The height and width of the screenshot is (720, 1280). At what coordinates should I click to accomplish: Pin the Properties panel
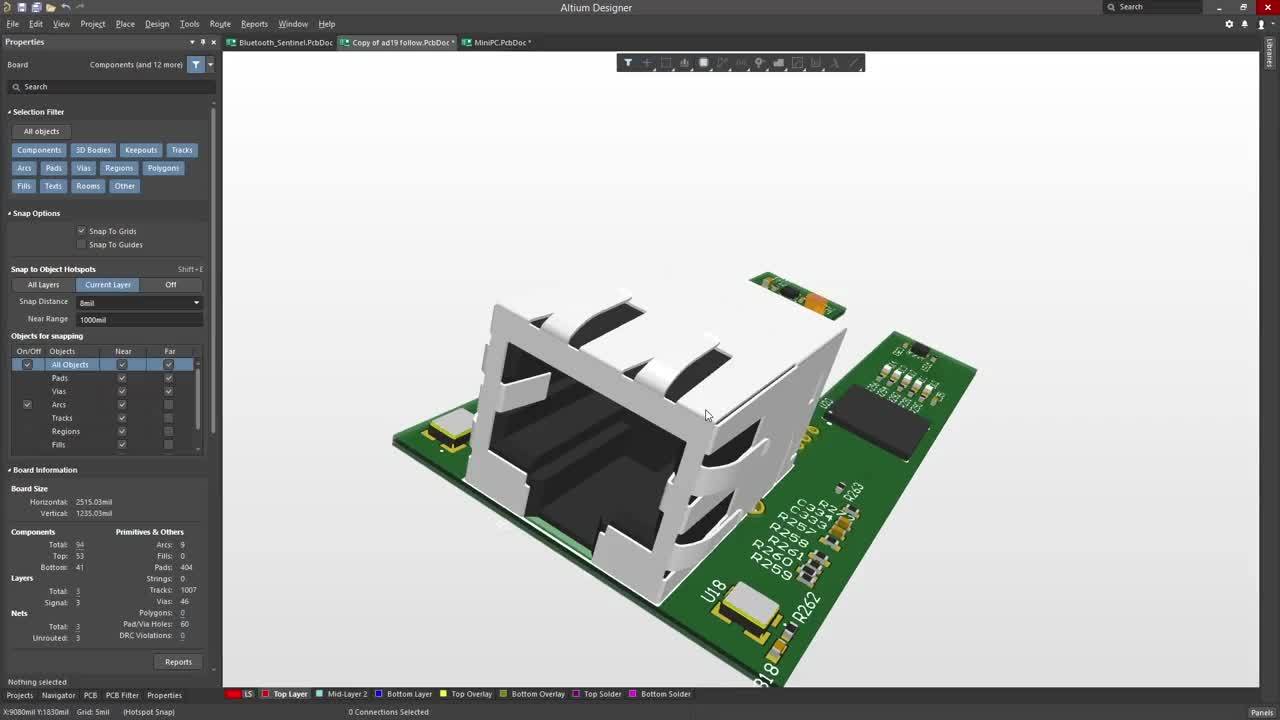point(202,42)
